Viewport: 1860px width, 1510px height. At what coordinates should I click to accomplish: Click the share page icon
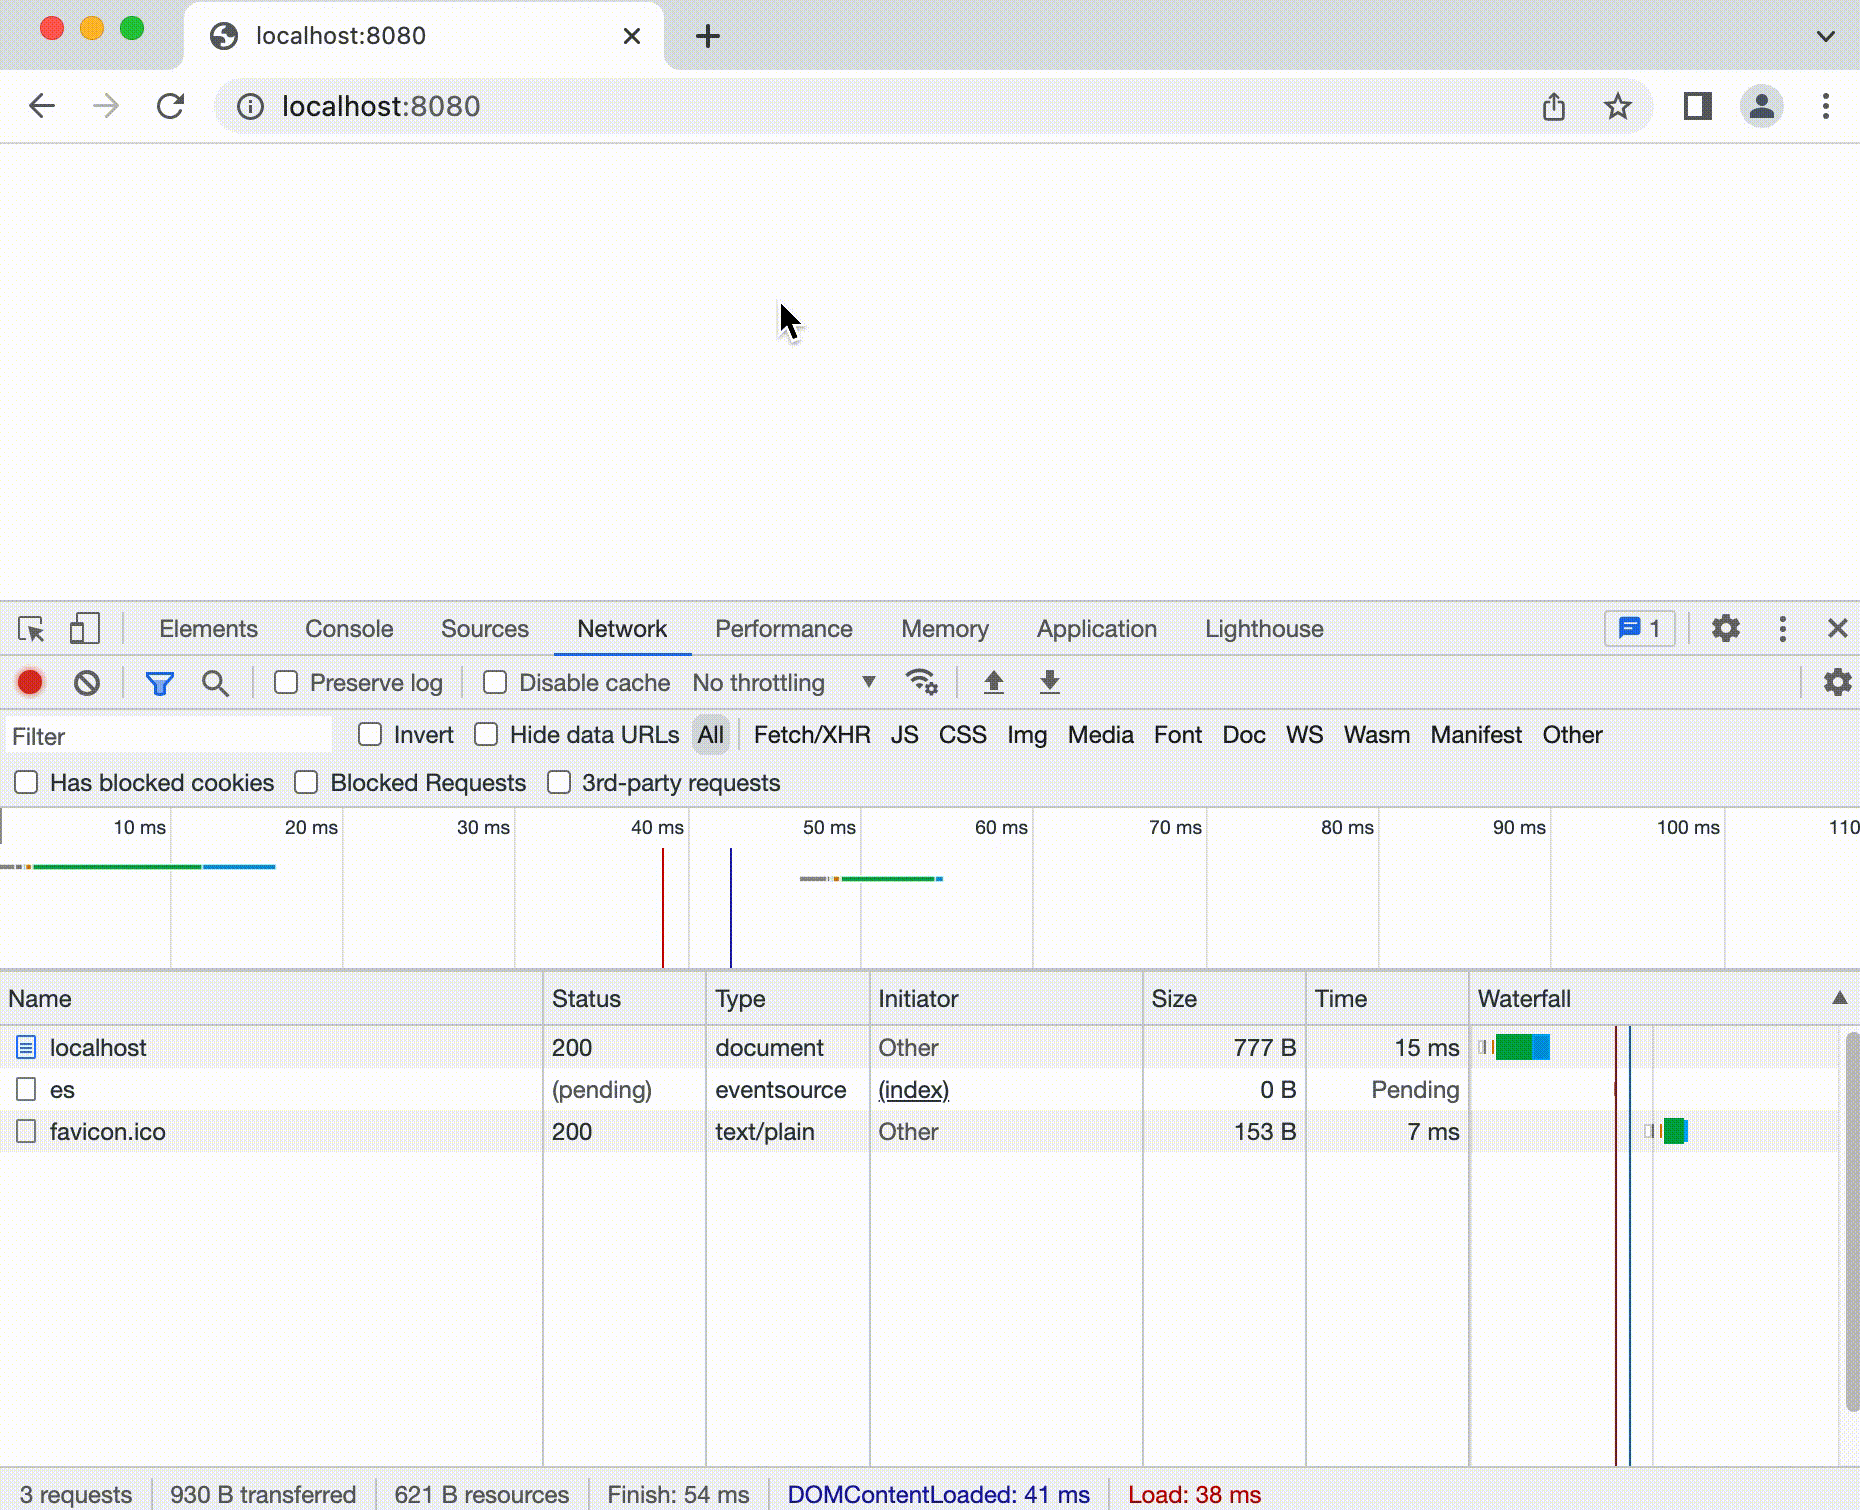[x=1553, y=106]
